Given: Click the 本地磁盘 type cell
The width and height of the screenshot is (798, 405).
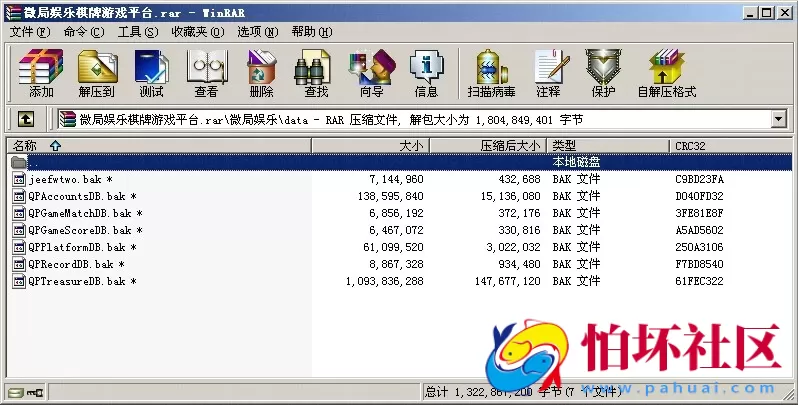Looking at the screenshot, I should click(576, 162).
